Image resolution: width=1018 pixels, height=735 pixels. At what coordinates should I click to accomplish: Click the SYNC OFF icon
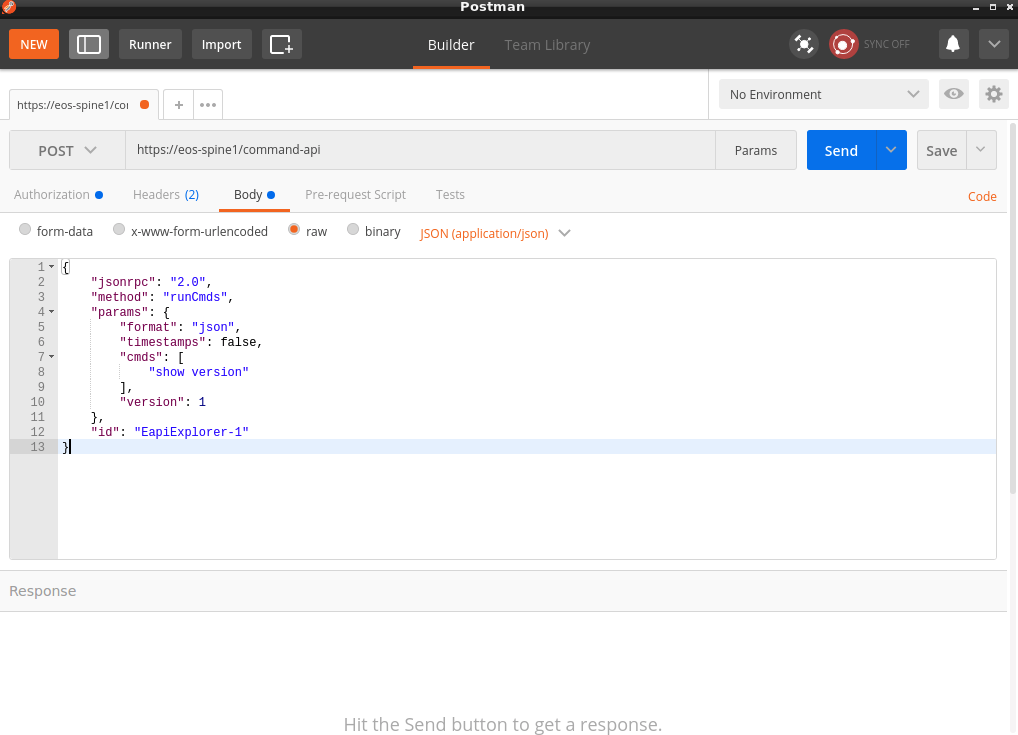844,44
